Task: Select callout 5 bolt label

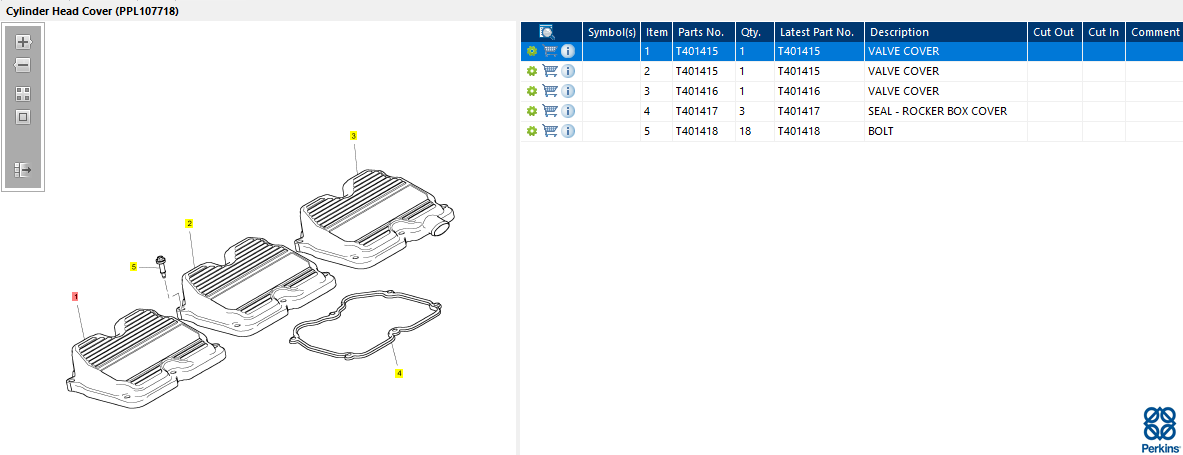Action: pyautogui.click(x=134, y=266)
